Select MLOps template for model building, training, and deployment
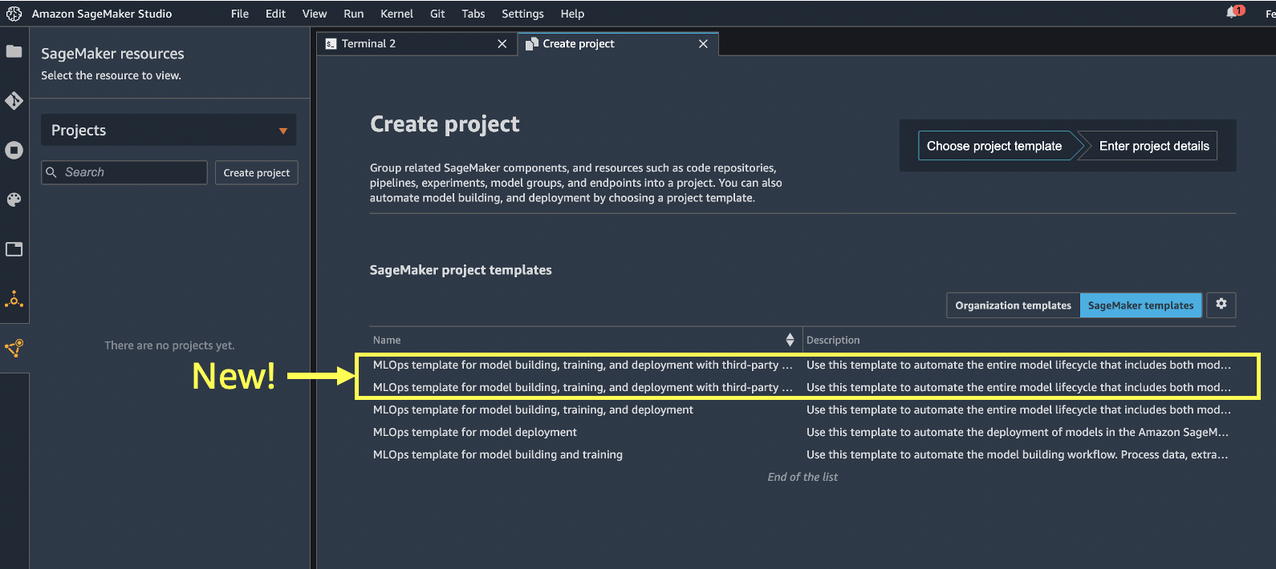The width and height of the screenshot is (1276, 569). click(803, 410)
